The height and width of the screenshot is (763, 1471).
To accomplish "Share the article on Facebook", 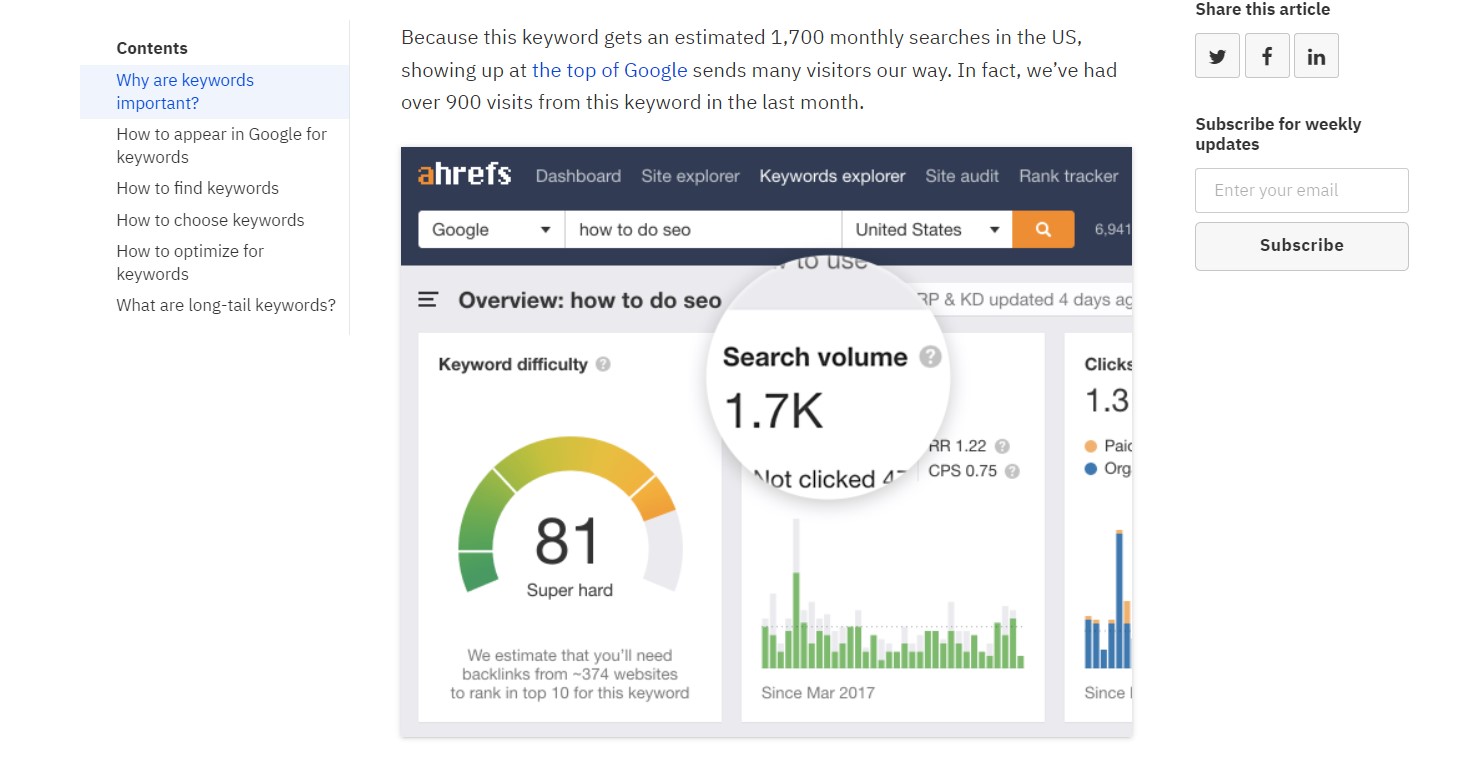I will (x=1266, y=56).
